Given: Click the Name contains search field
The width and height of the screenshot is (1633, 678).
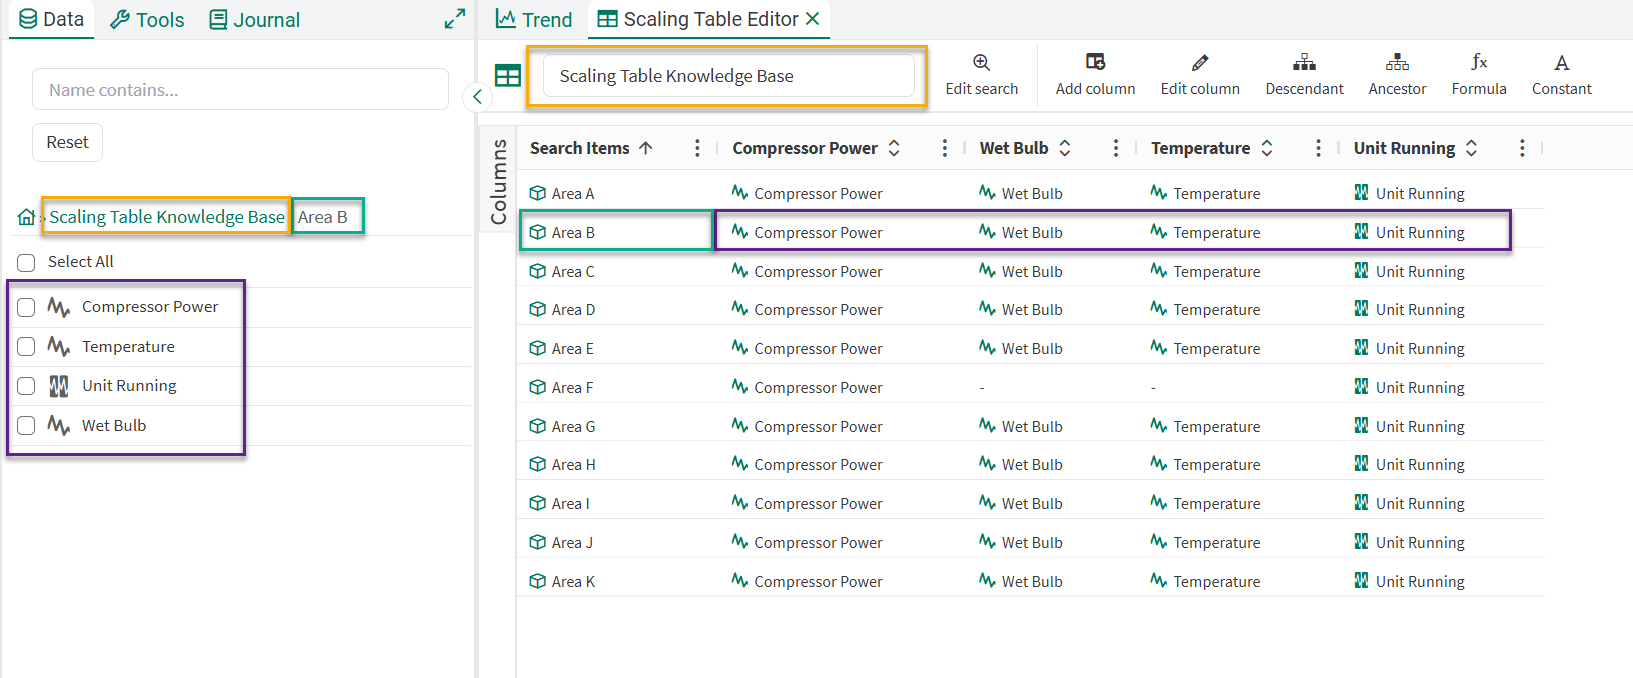Looking at the screenshot, I should [x=240, y=90].
